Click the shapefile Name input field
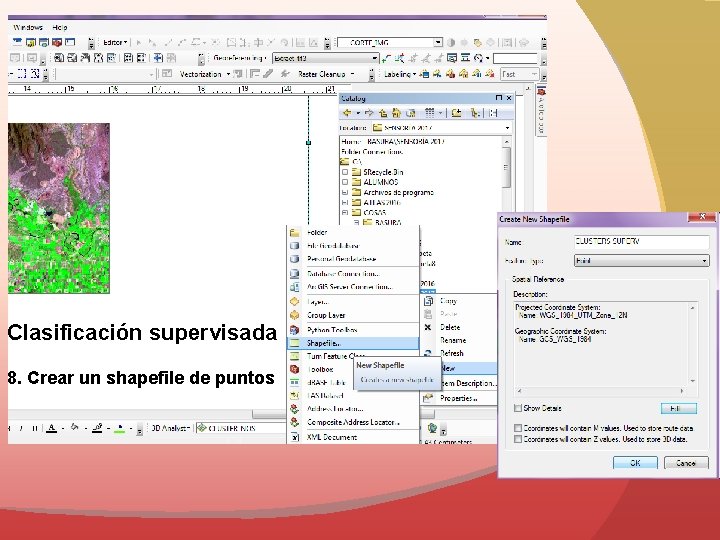Image resolution: width=720 pixels, height=540 pixels. pyautogui.click(x=641, y=242)
